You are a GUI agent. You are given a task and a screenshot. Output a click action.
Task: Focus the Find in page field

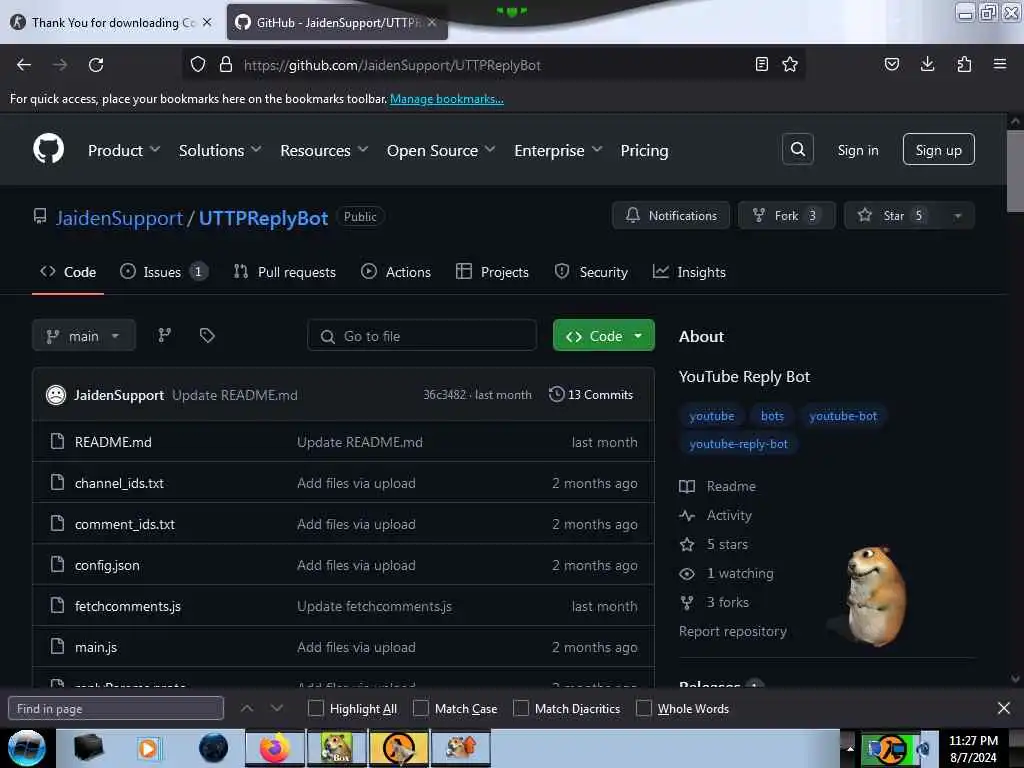(116, 708)
